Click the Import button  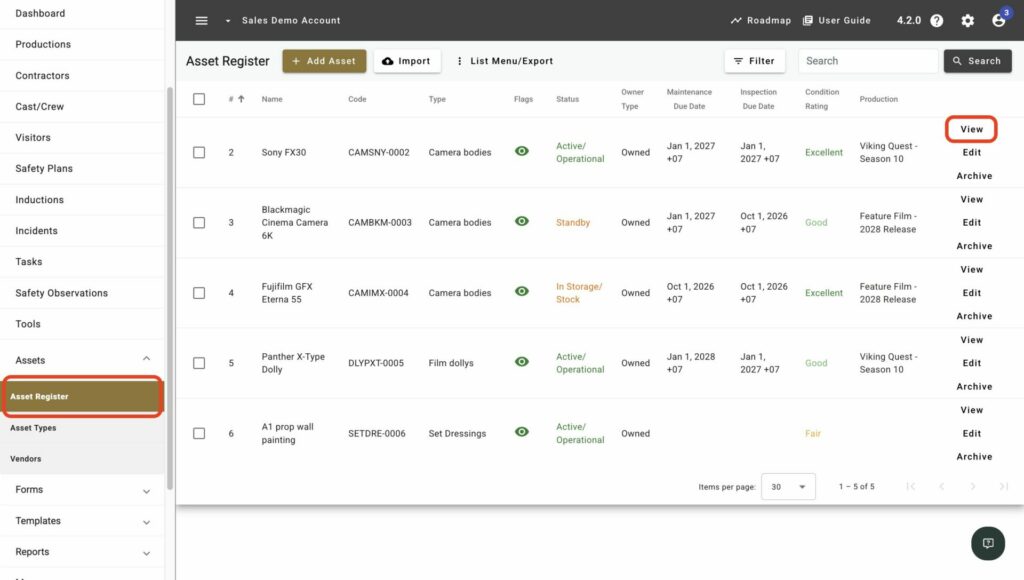pyautogui.click(x=407, y=61)
